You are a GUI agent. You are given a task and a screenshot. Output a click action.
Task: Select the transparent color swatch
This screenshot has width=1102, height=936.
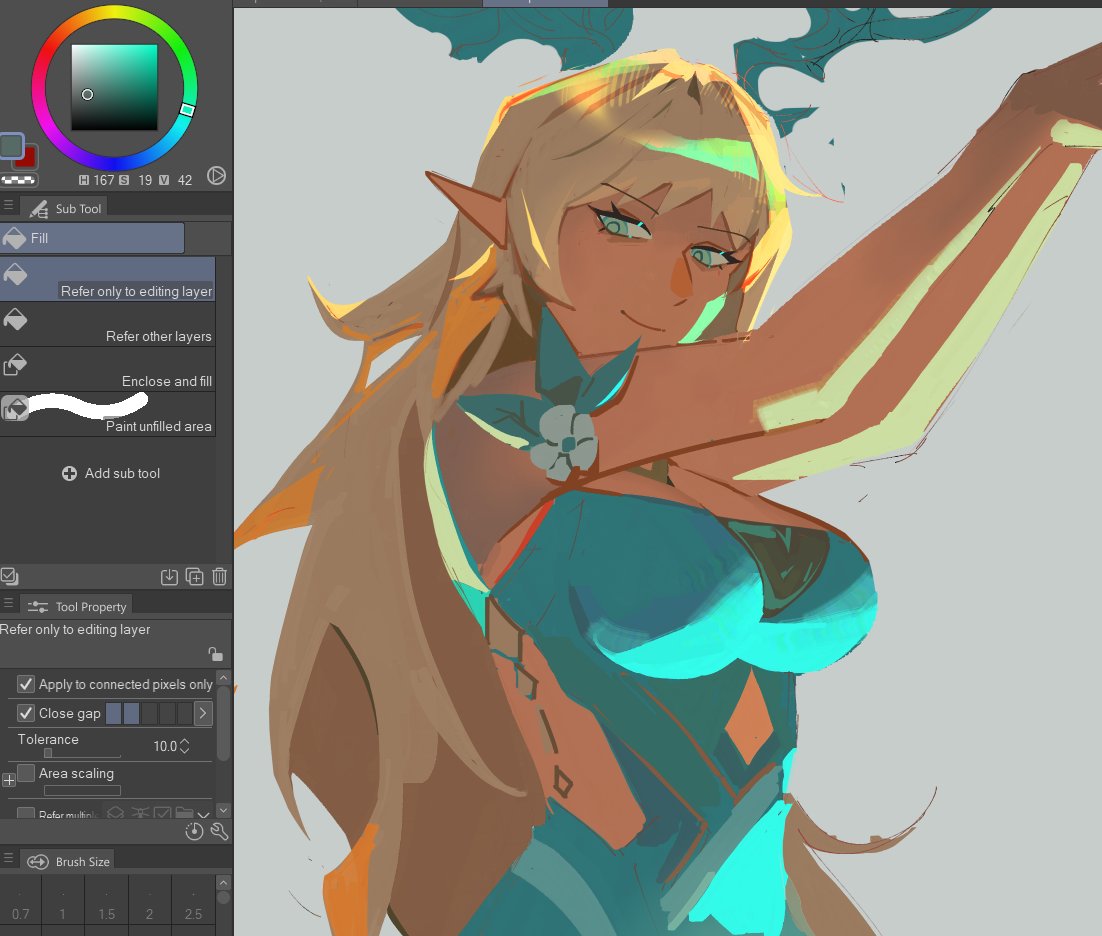tap(19, 180)
